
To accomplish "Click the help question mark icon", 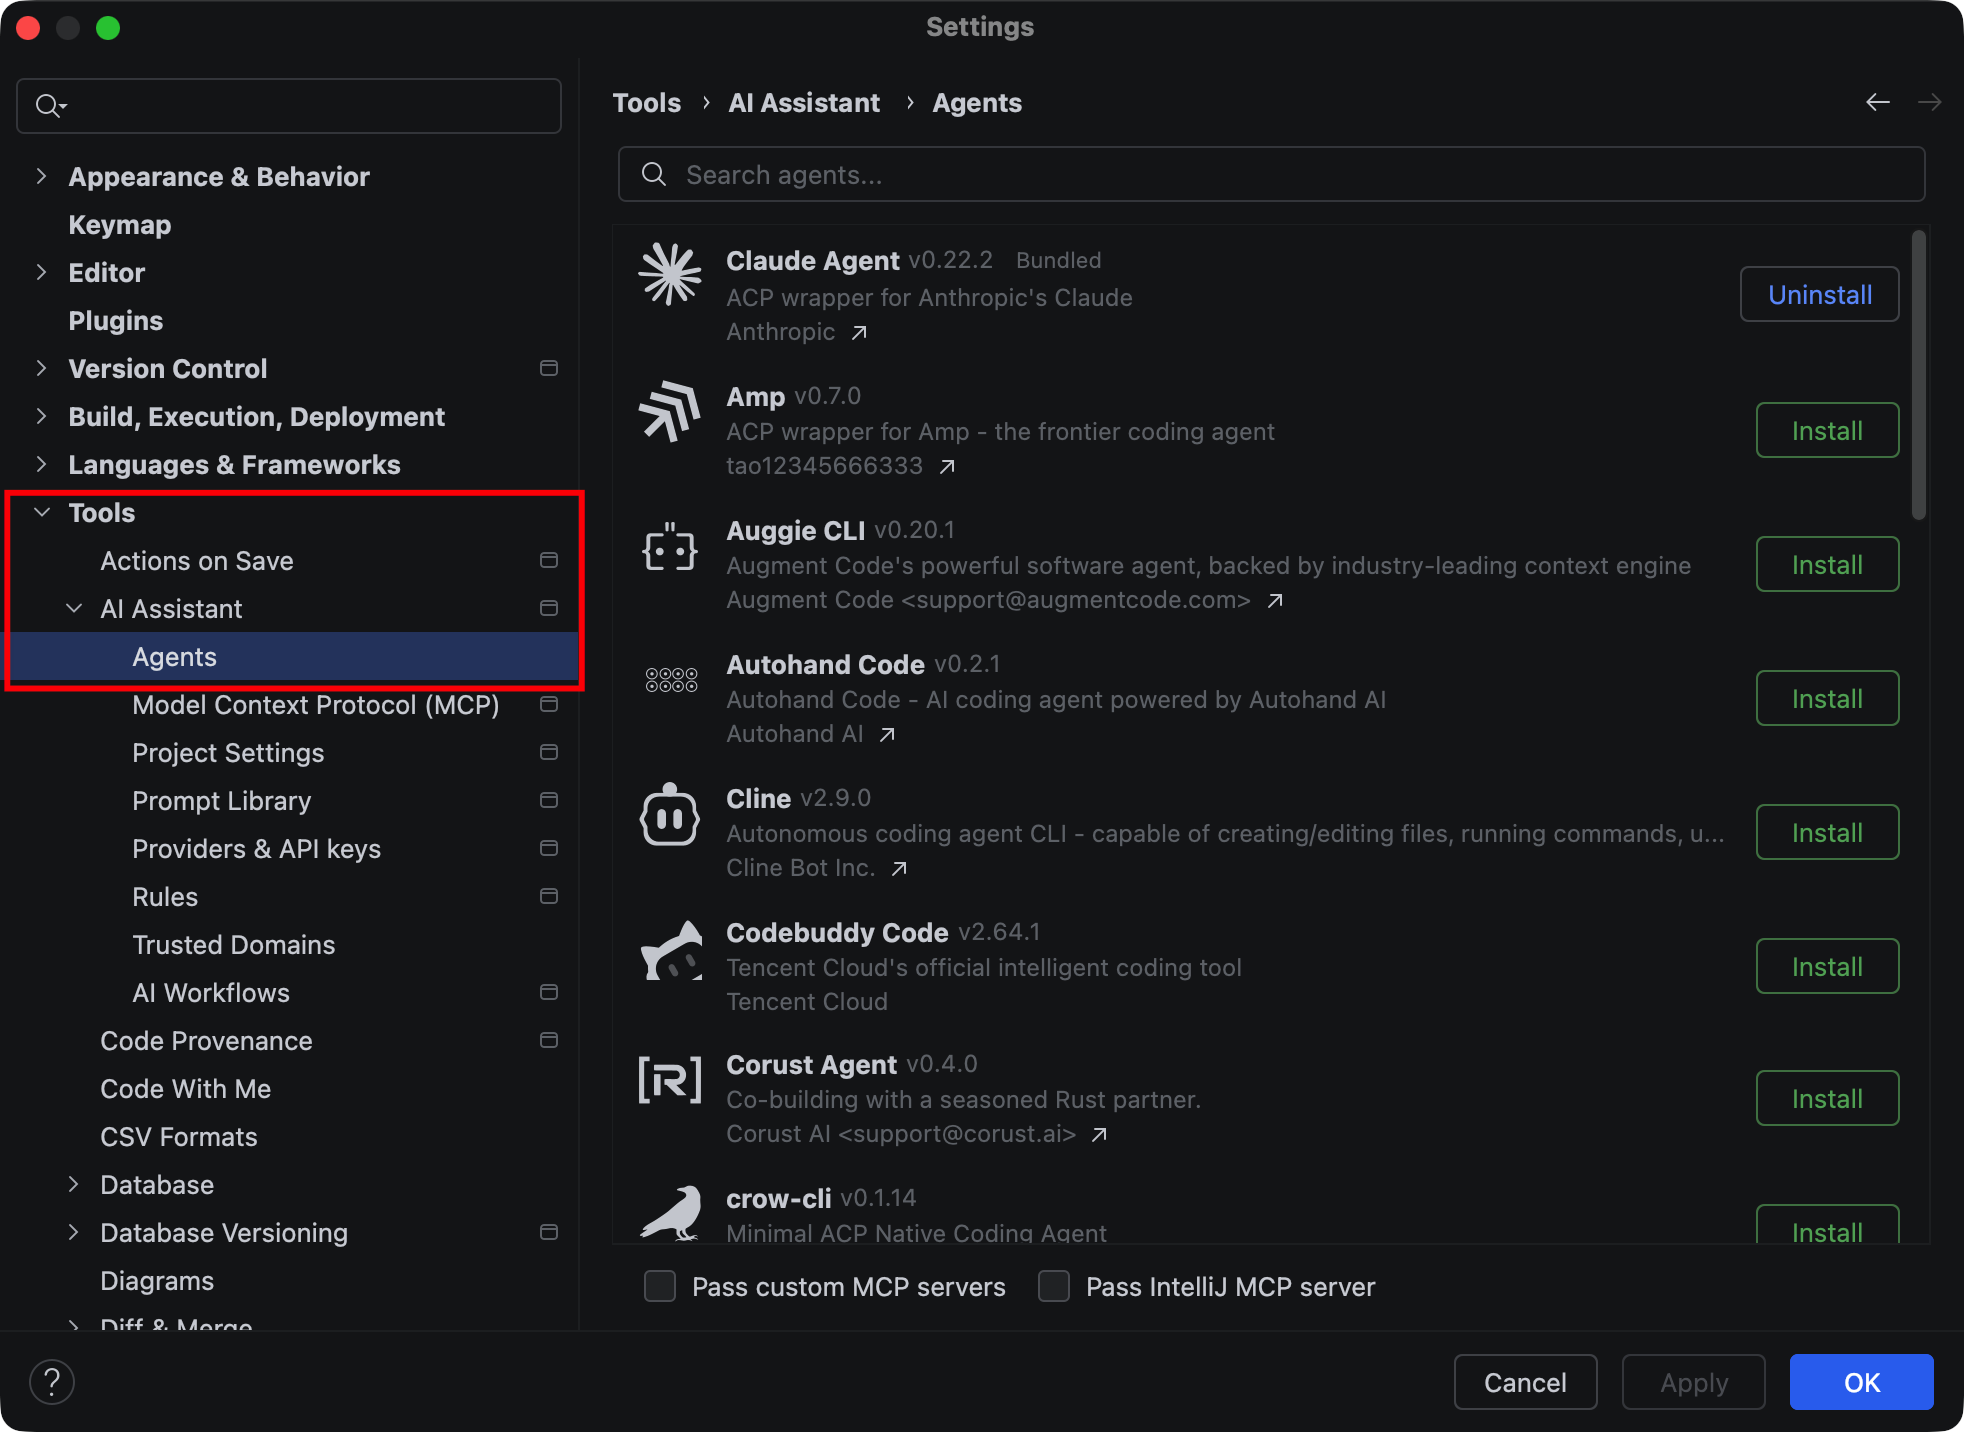I will pos(52,1382).
